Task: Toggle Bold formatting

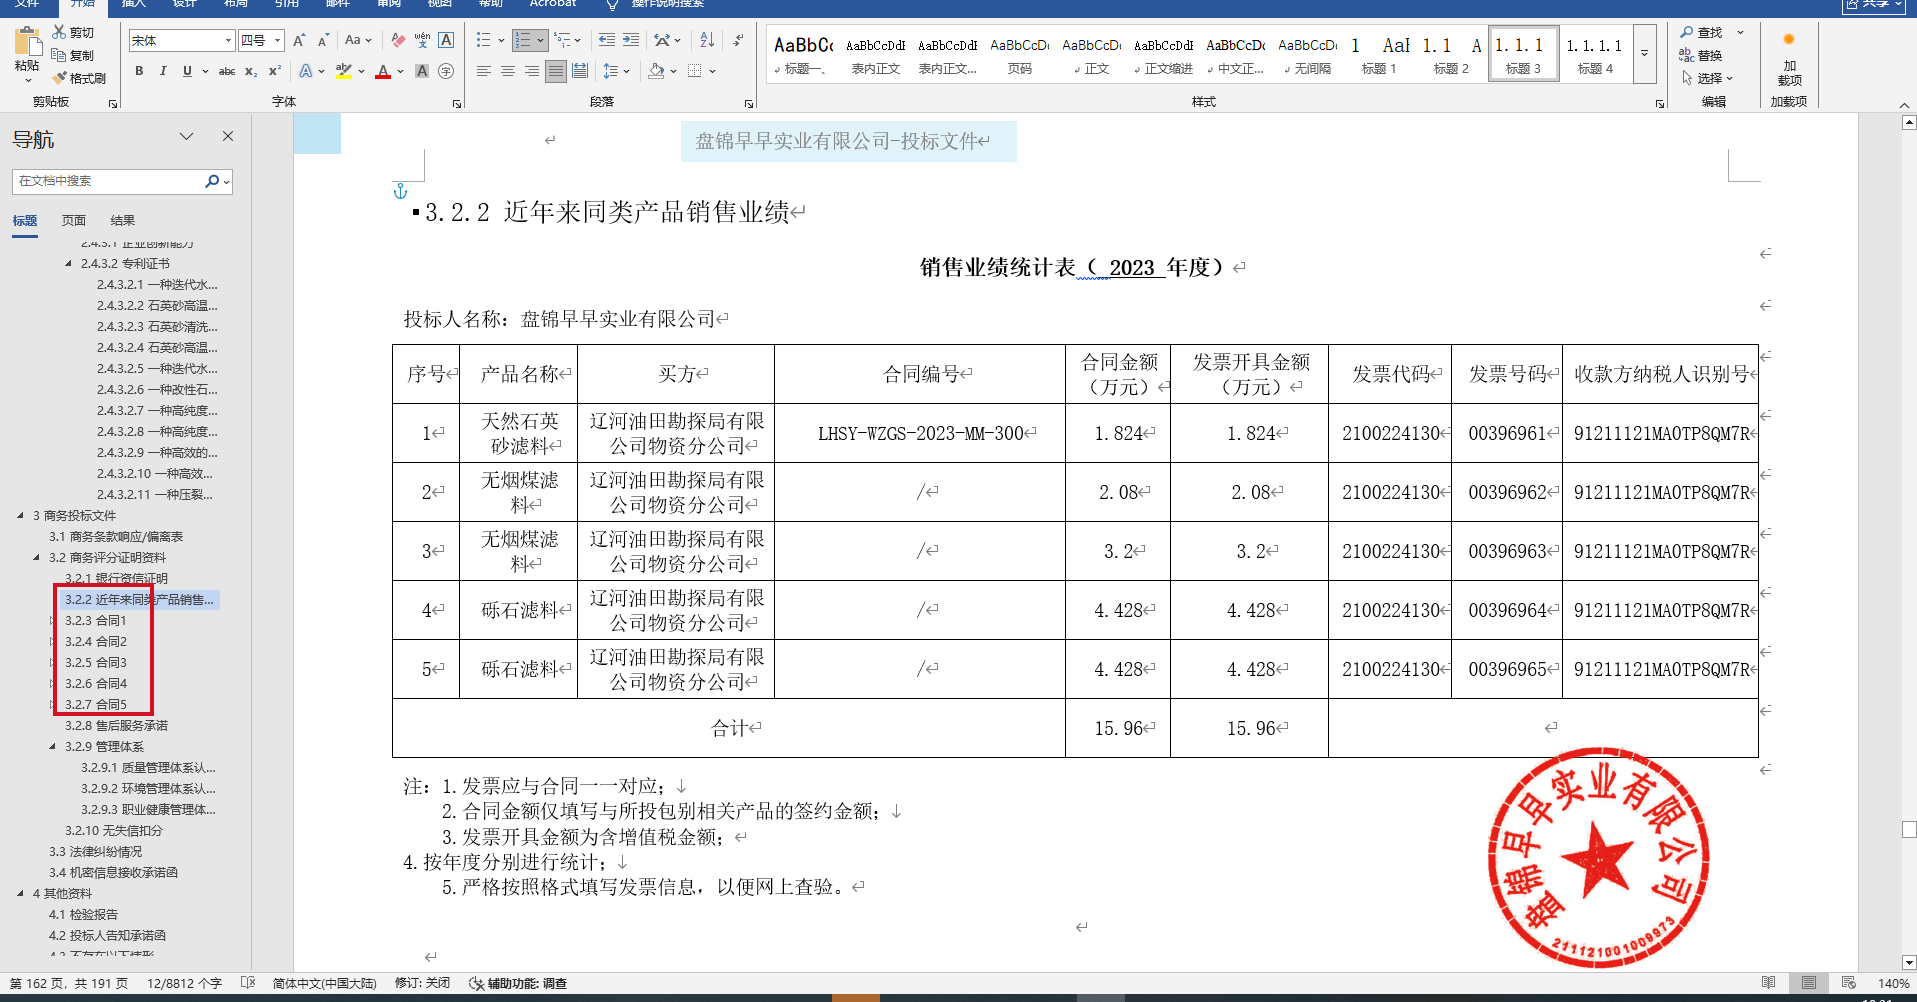Action: click(x=139, y=71)
